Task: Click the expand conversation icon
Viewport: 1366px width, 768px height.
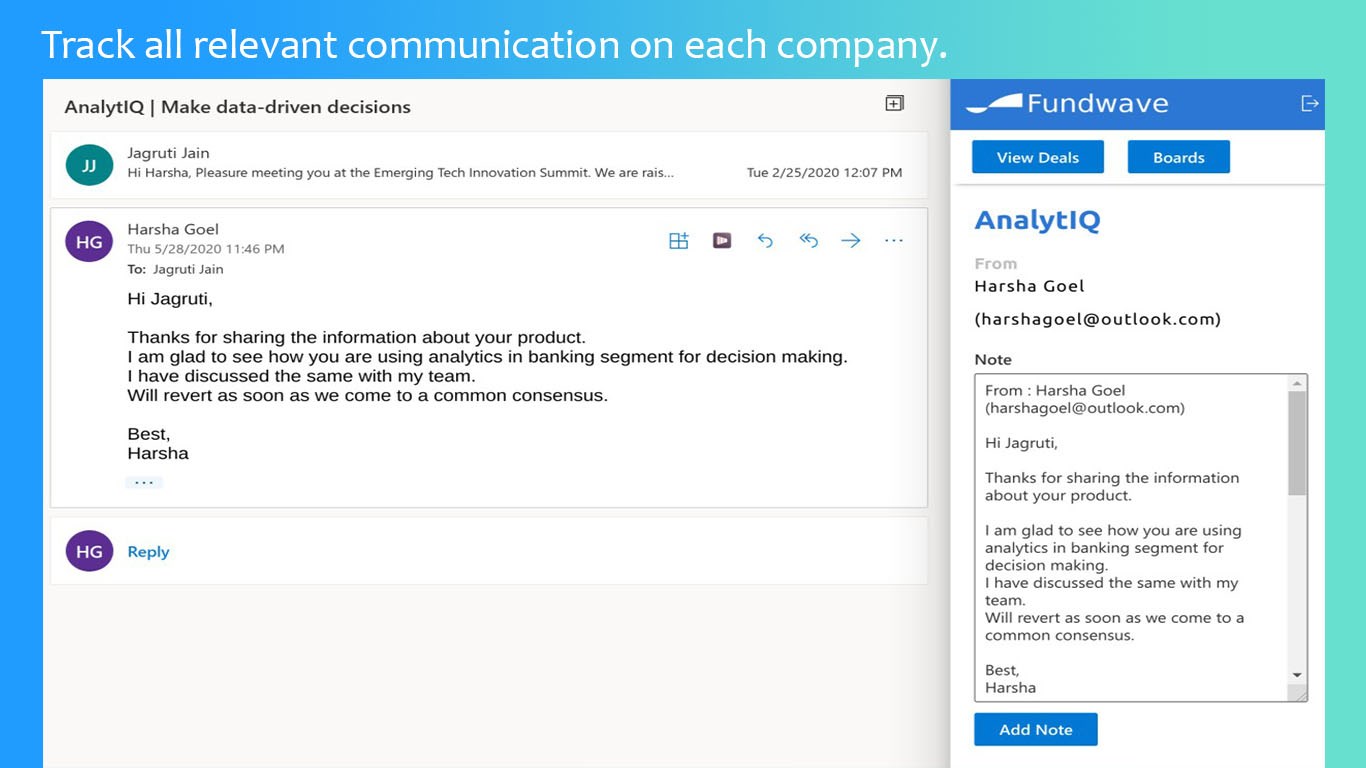Action: click(x=895, y=104)
